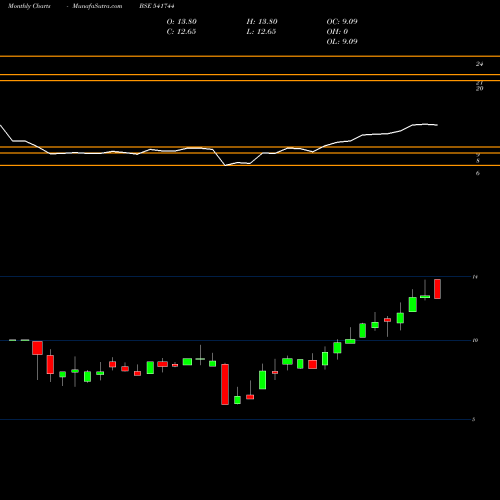Select the OC: 9.09 reading

342,22
